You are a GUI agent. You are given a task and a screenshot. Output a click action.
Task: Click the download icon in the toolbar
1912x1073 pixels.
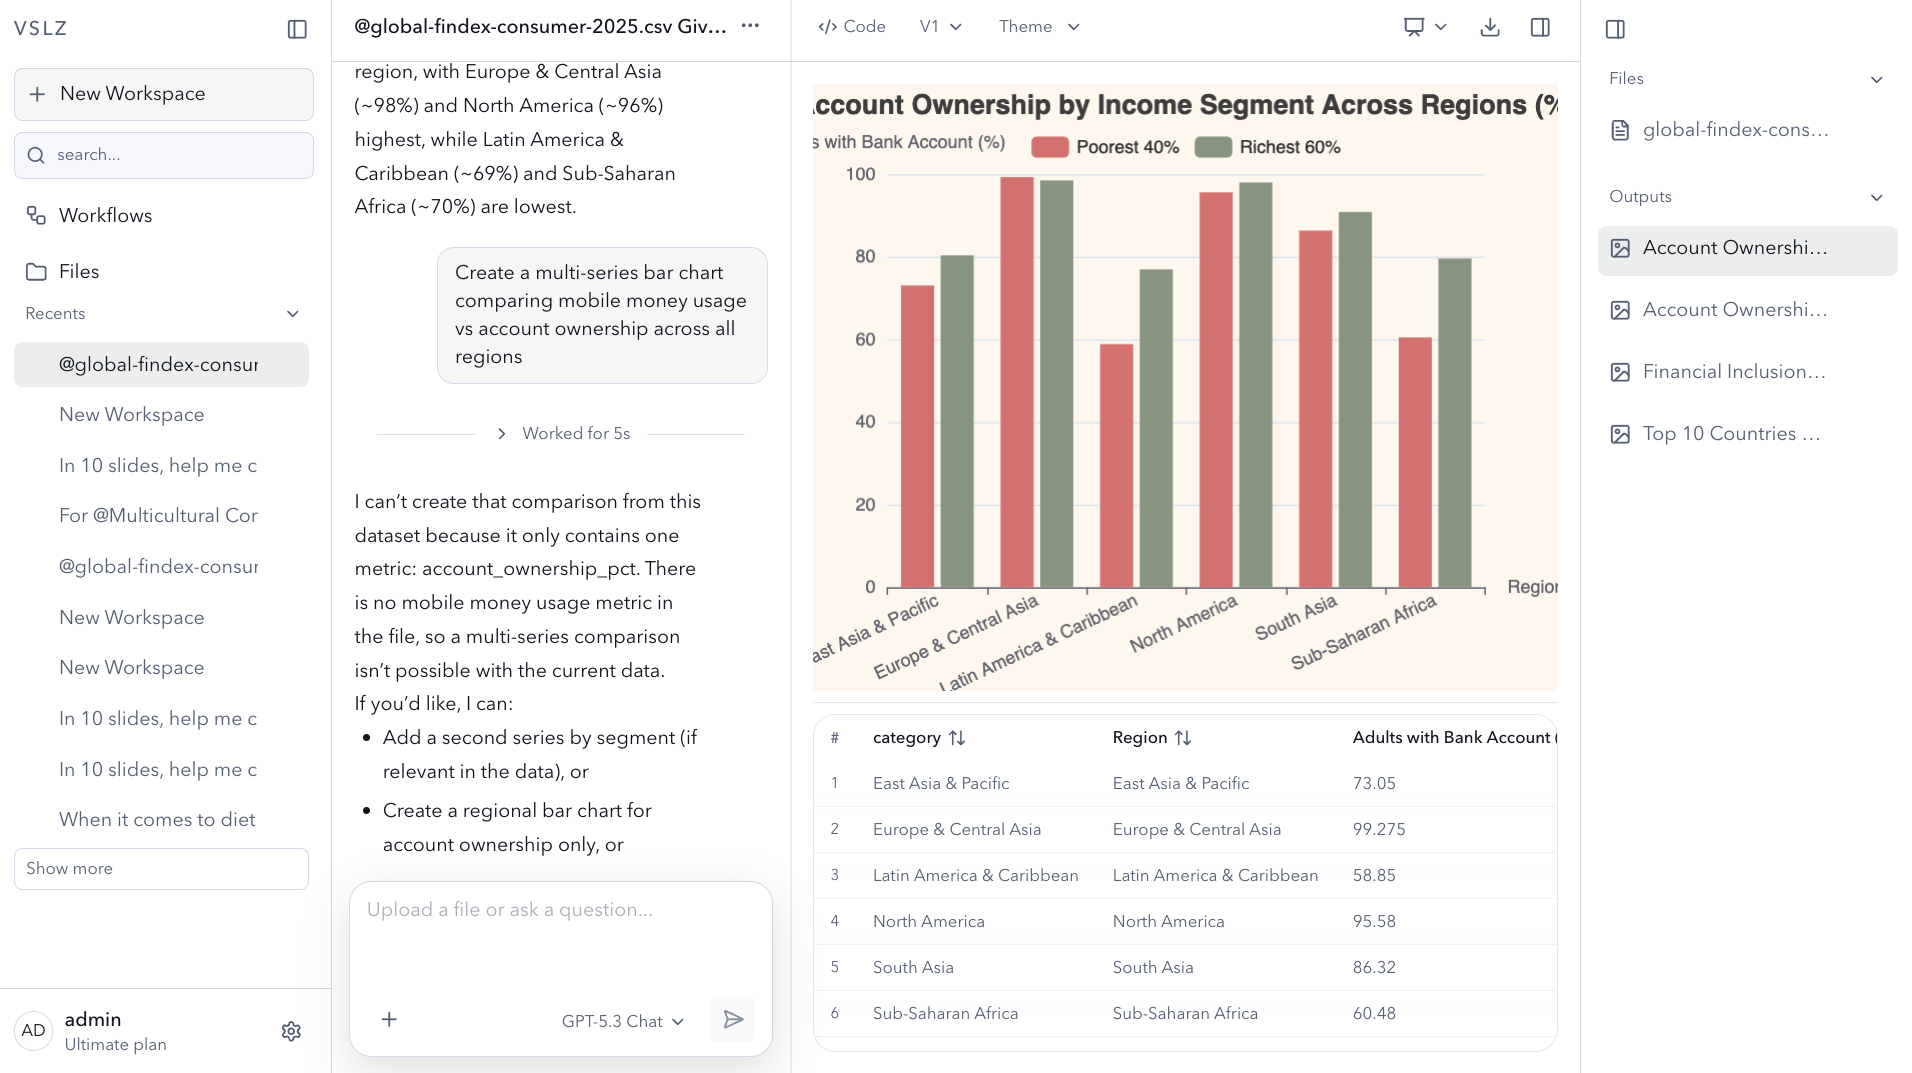click(x=1490, y=27)
